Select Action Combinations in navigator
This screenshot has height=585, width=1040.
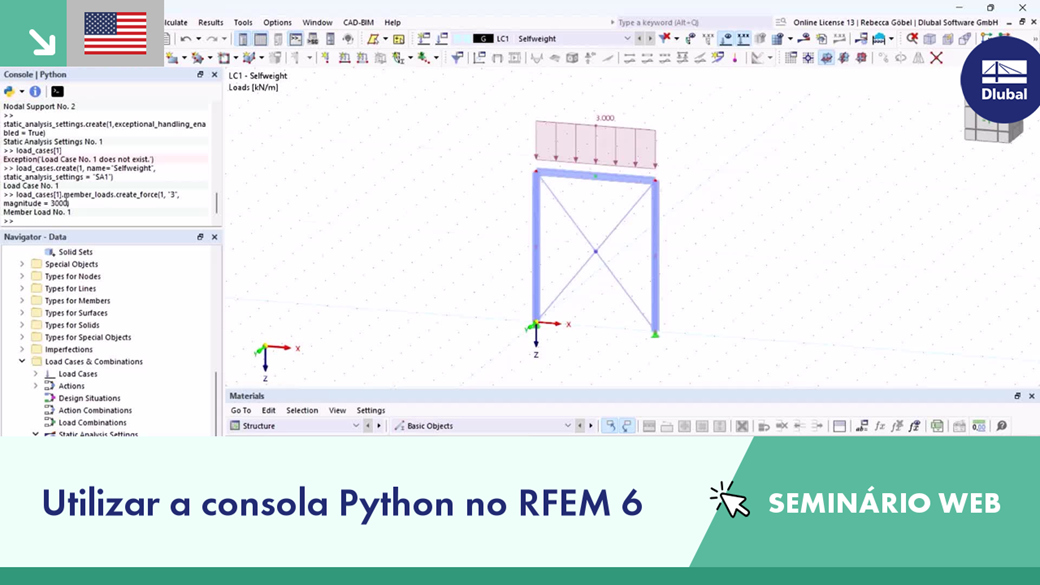(x=95, y=411)
